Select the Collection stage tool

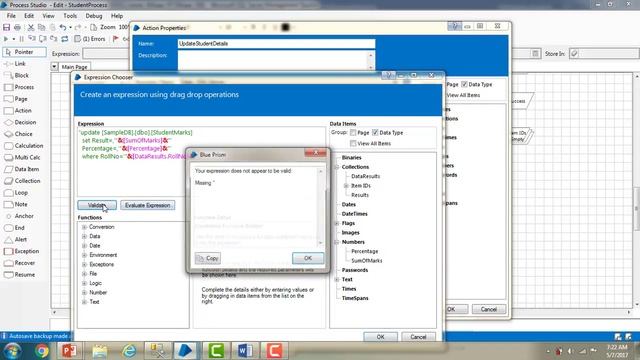pos(27,181)
